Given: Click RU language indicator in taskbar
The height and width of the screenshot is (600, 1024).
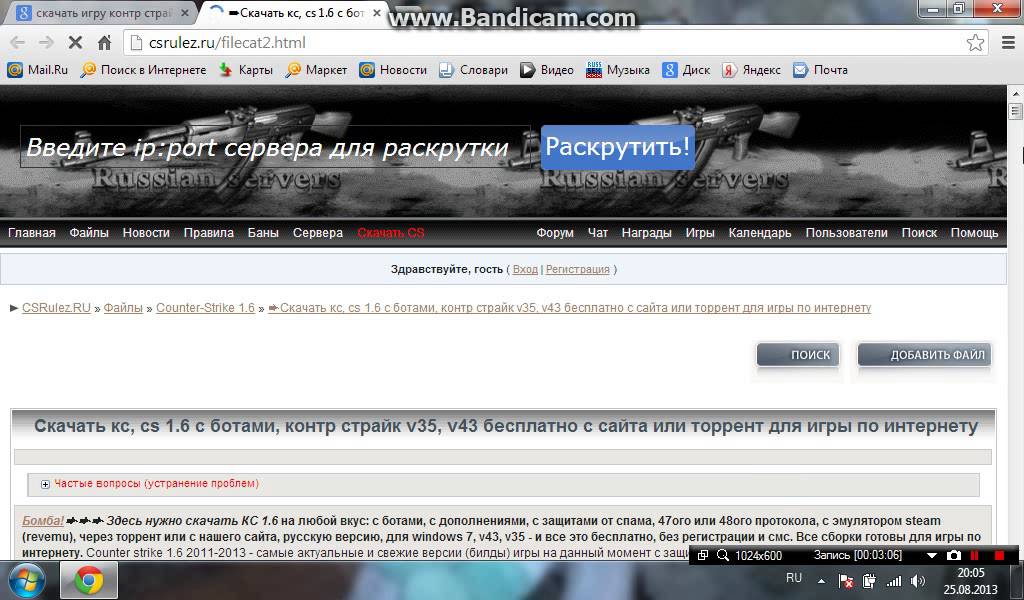Looking at the screenshot, I should click(x=793, y=578).
